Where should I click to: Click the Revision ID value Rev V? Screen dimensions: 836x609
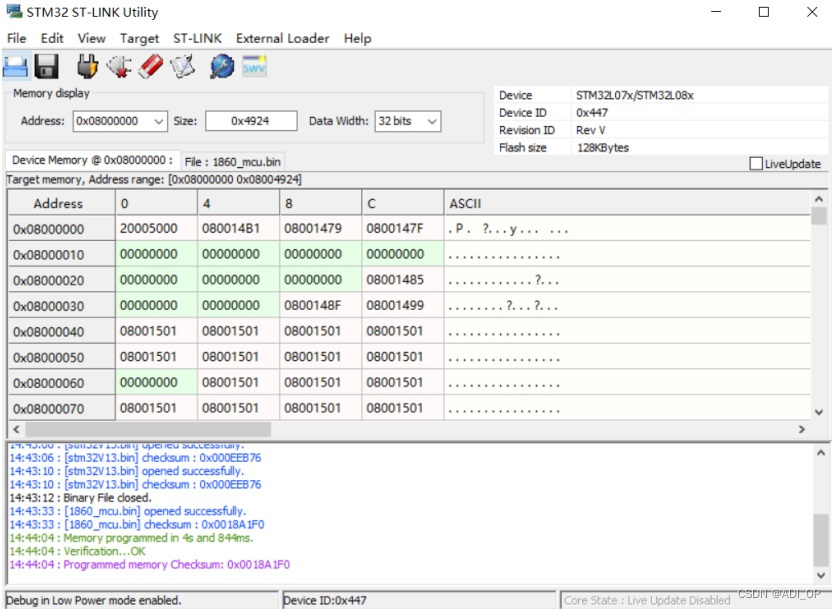590,130
